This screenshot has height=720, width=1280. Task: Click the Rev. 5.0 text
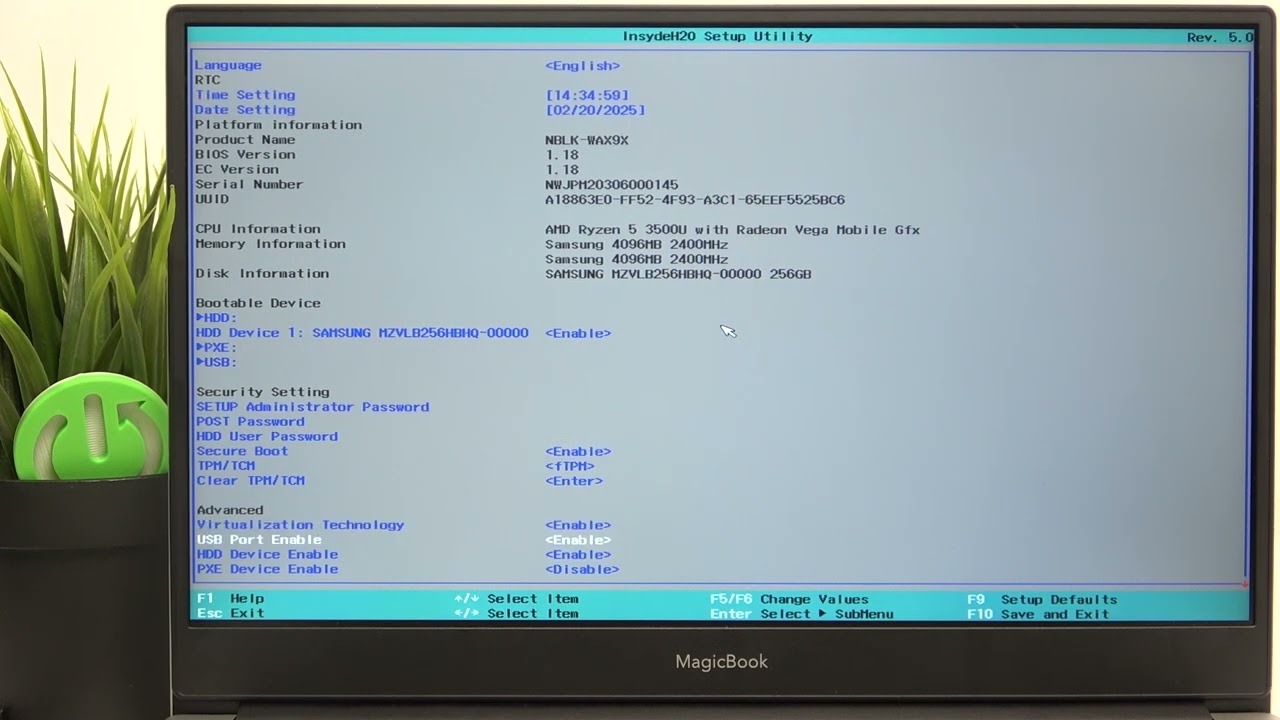(1220, 37)
